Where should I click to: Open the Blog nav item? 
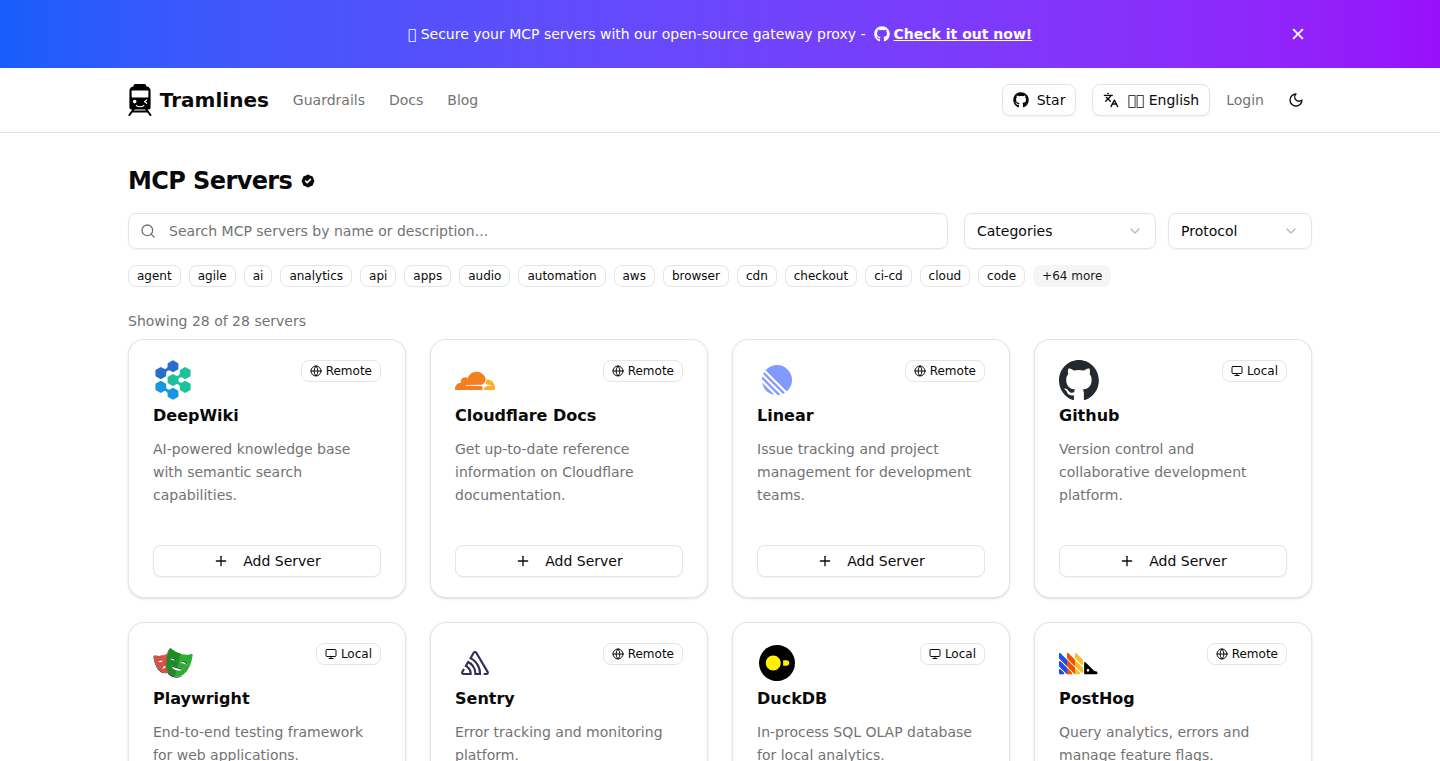click(462, 100)
